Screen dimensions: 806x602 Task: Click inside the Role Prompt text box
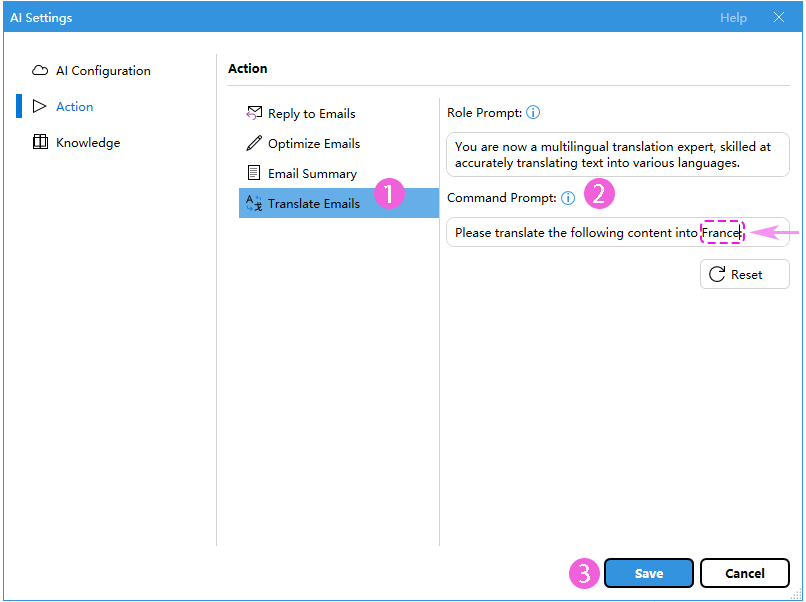[617, 155]
